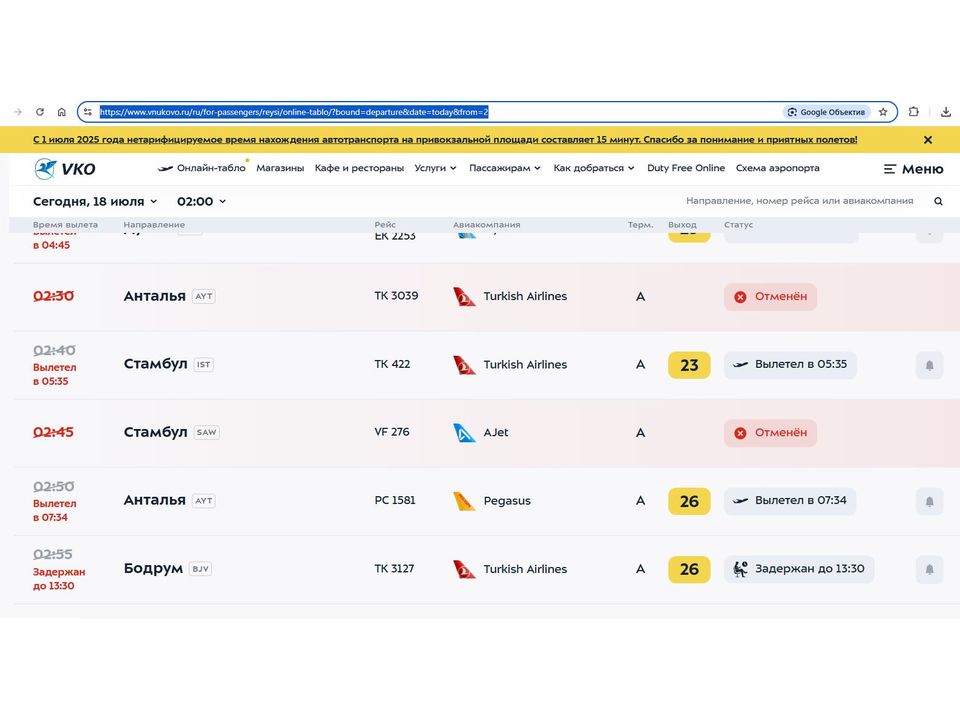
Task: Bookmark this page with the star icon
Action: (x=883, y=112)
